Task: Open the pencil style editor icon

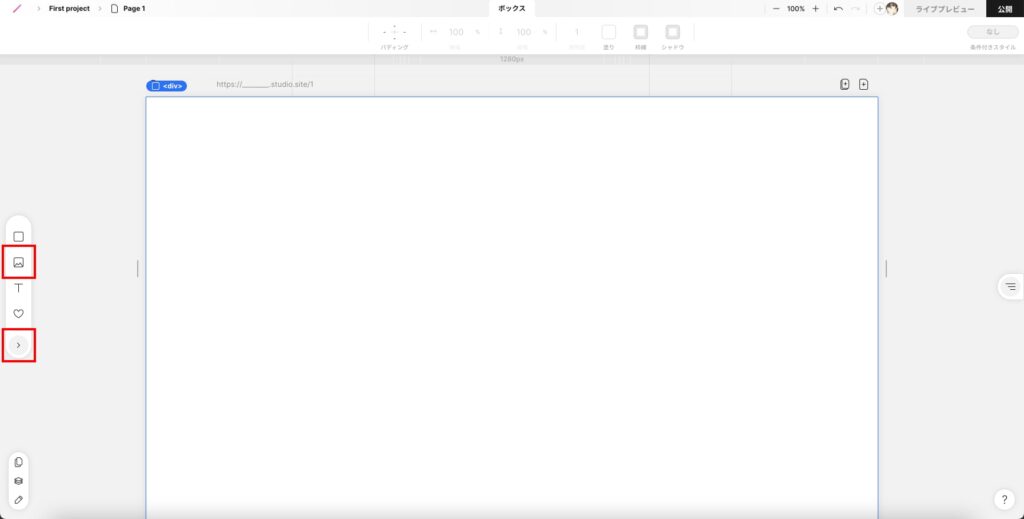Action: [18, 499]
